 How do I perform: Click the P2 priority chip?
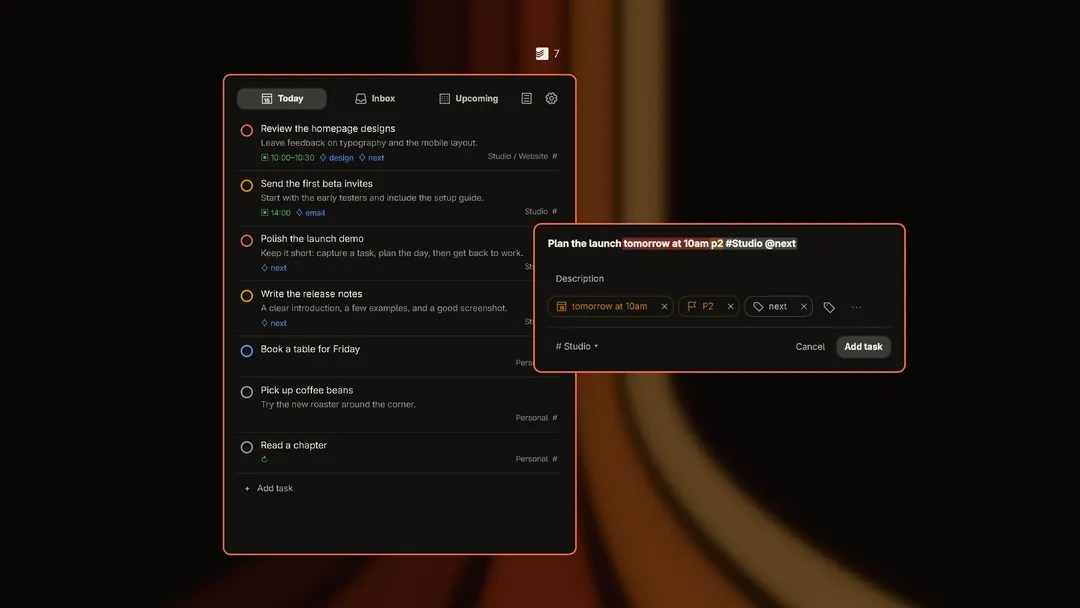pos(707,306)
